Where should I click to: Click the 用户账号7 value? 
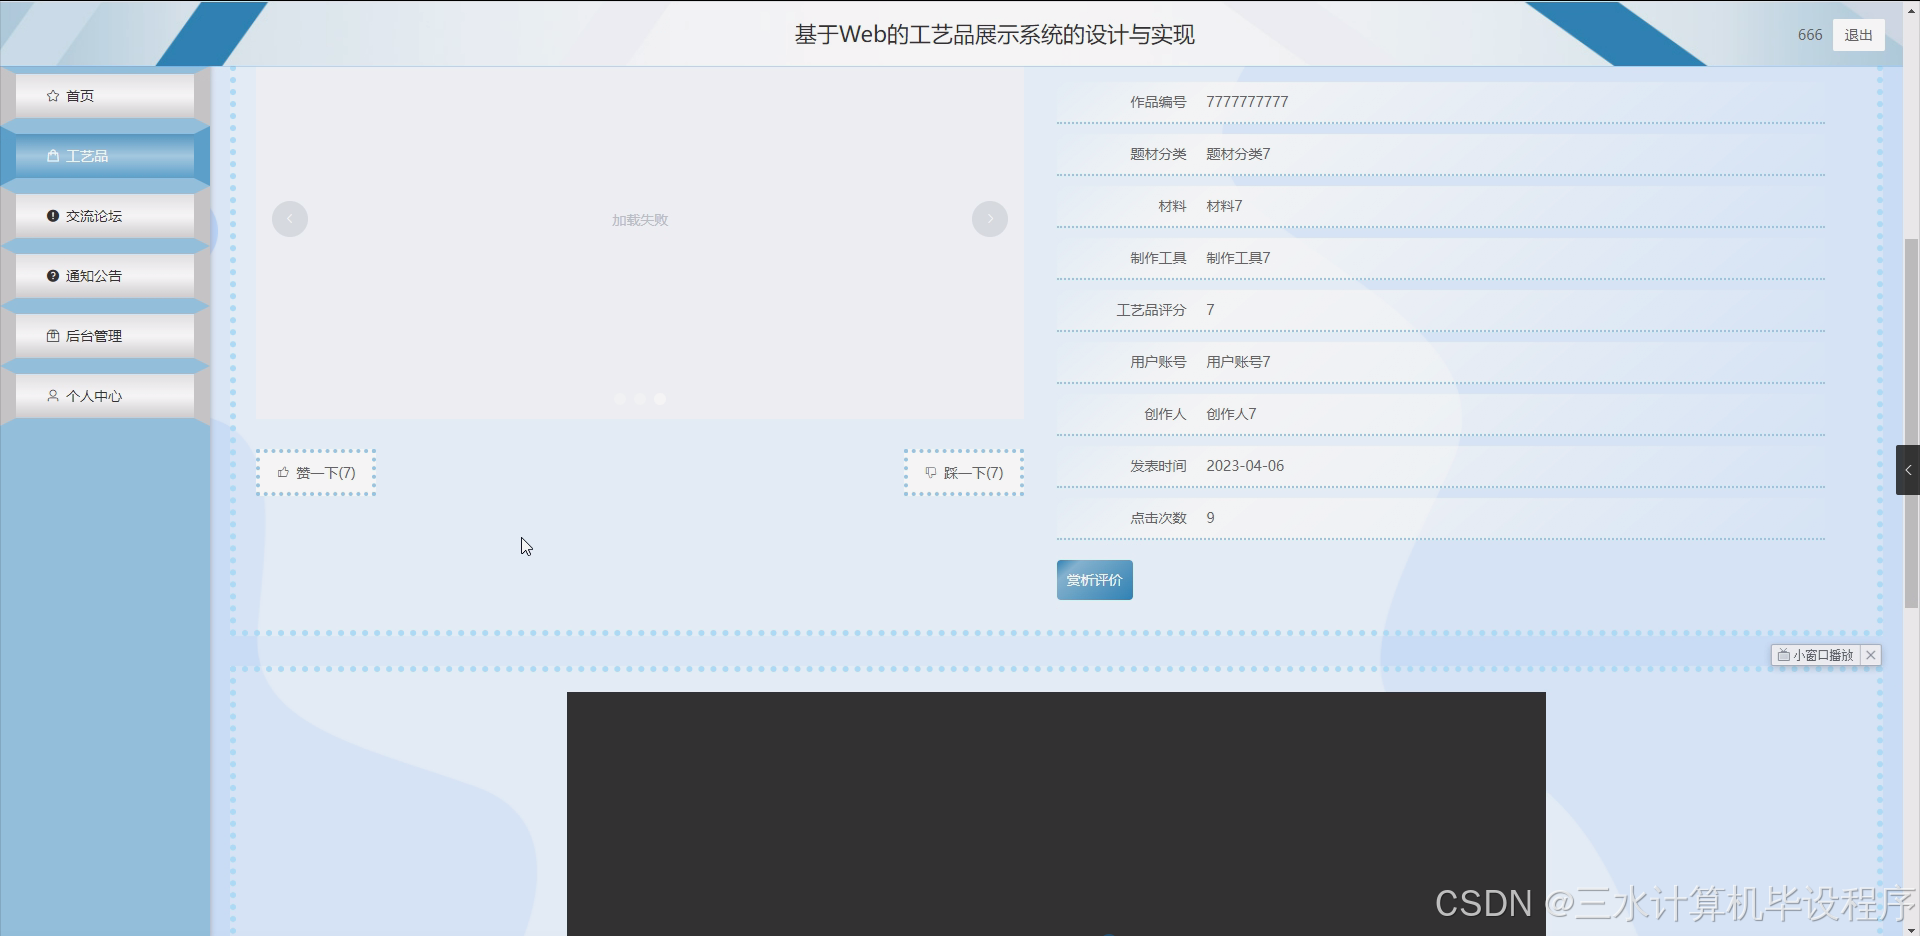(1238, 362)
